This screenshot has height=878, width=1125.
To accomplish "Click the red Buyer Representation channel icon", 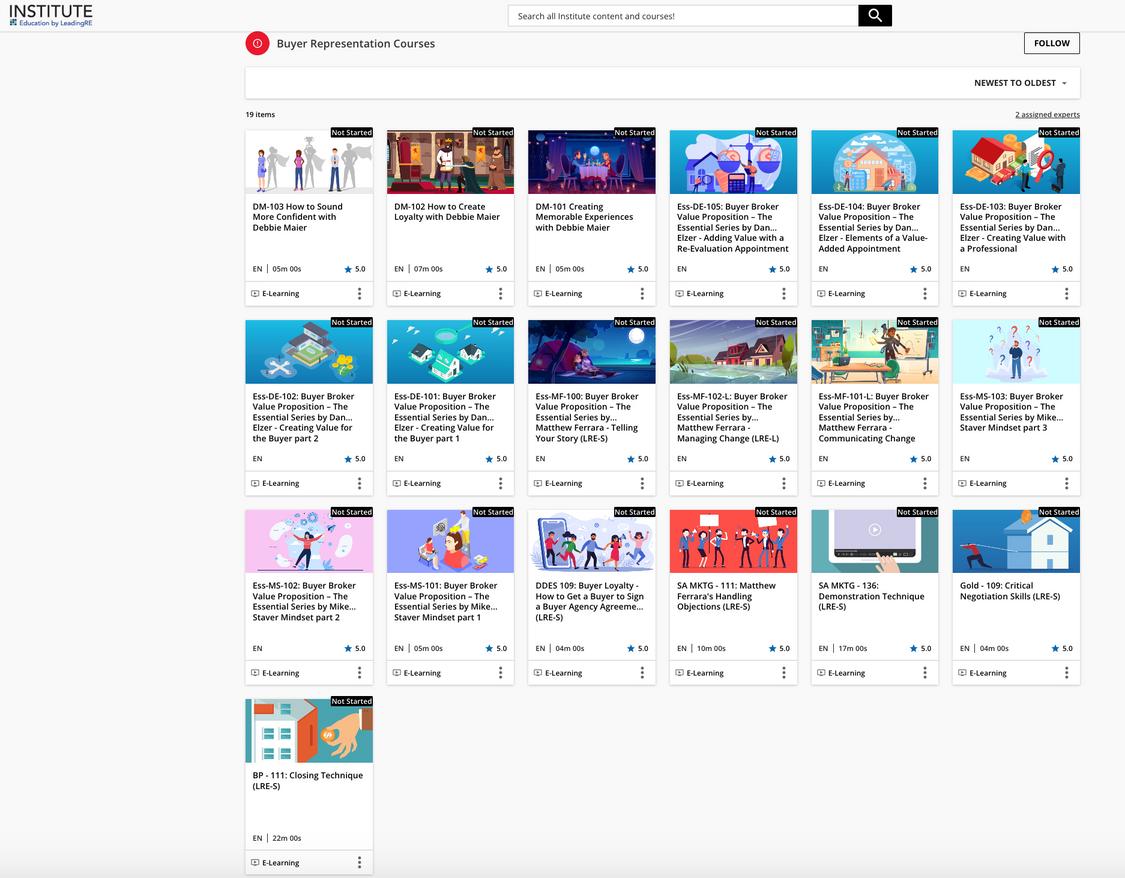I will coord(257,44).
